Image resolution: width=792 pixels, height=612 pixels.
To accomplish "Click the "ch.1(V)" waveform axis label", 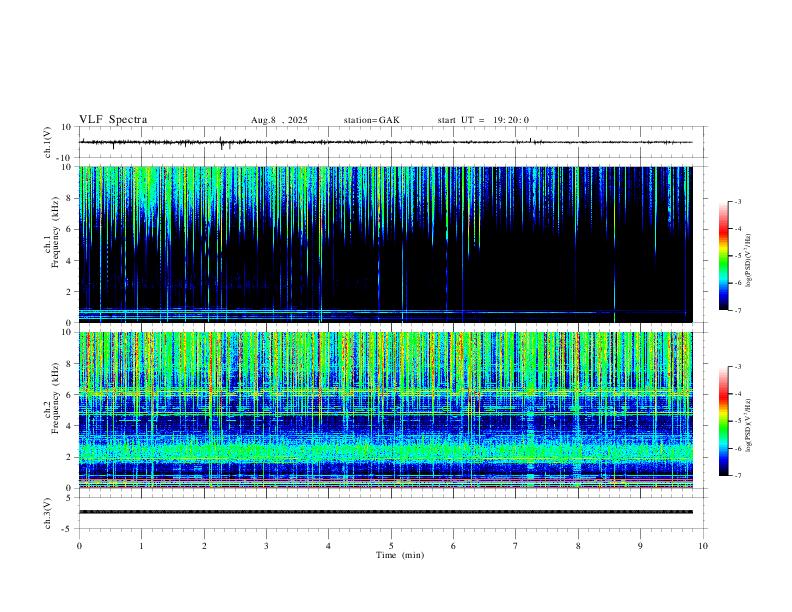I will pyautogui.click(x=48, y=142).
